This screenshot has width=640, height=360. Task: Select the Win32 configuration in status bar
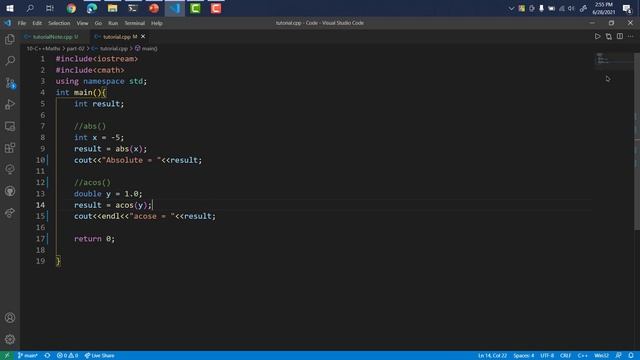tap(601, 356)
